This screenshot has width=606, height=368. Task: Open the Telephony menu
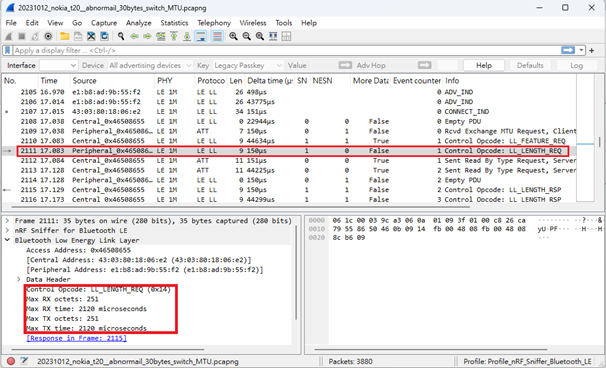point(214,23)
